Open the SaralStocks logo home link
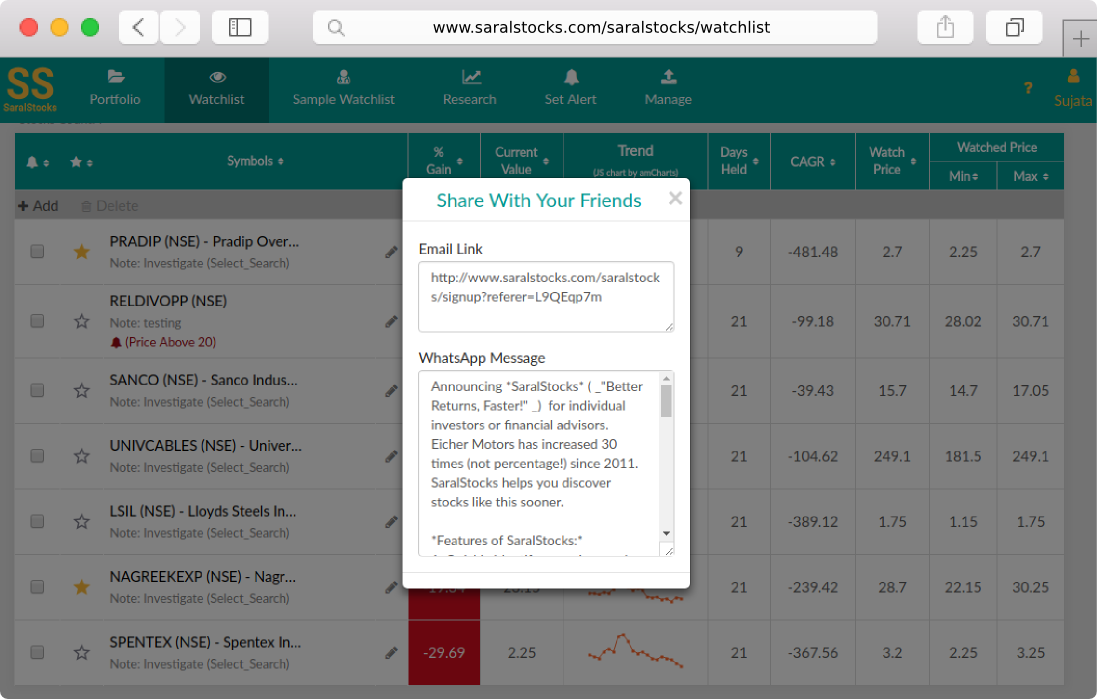 30,90
